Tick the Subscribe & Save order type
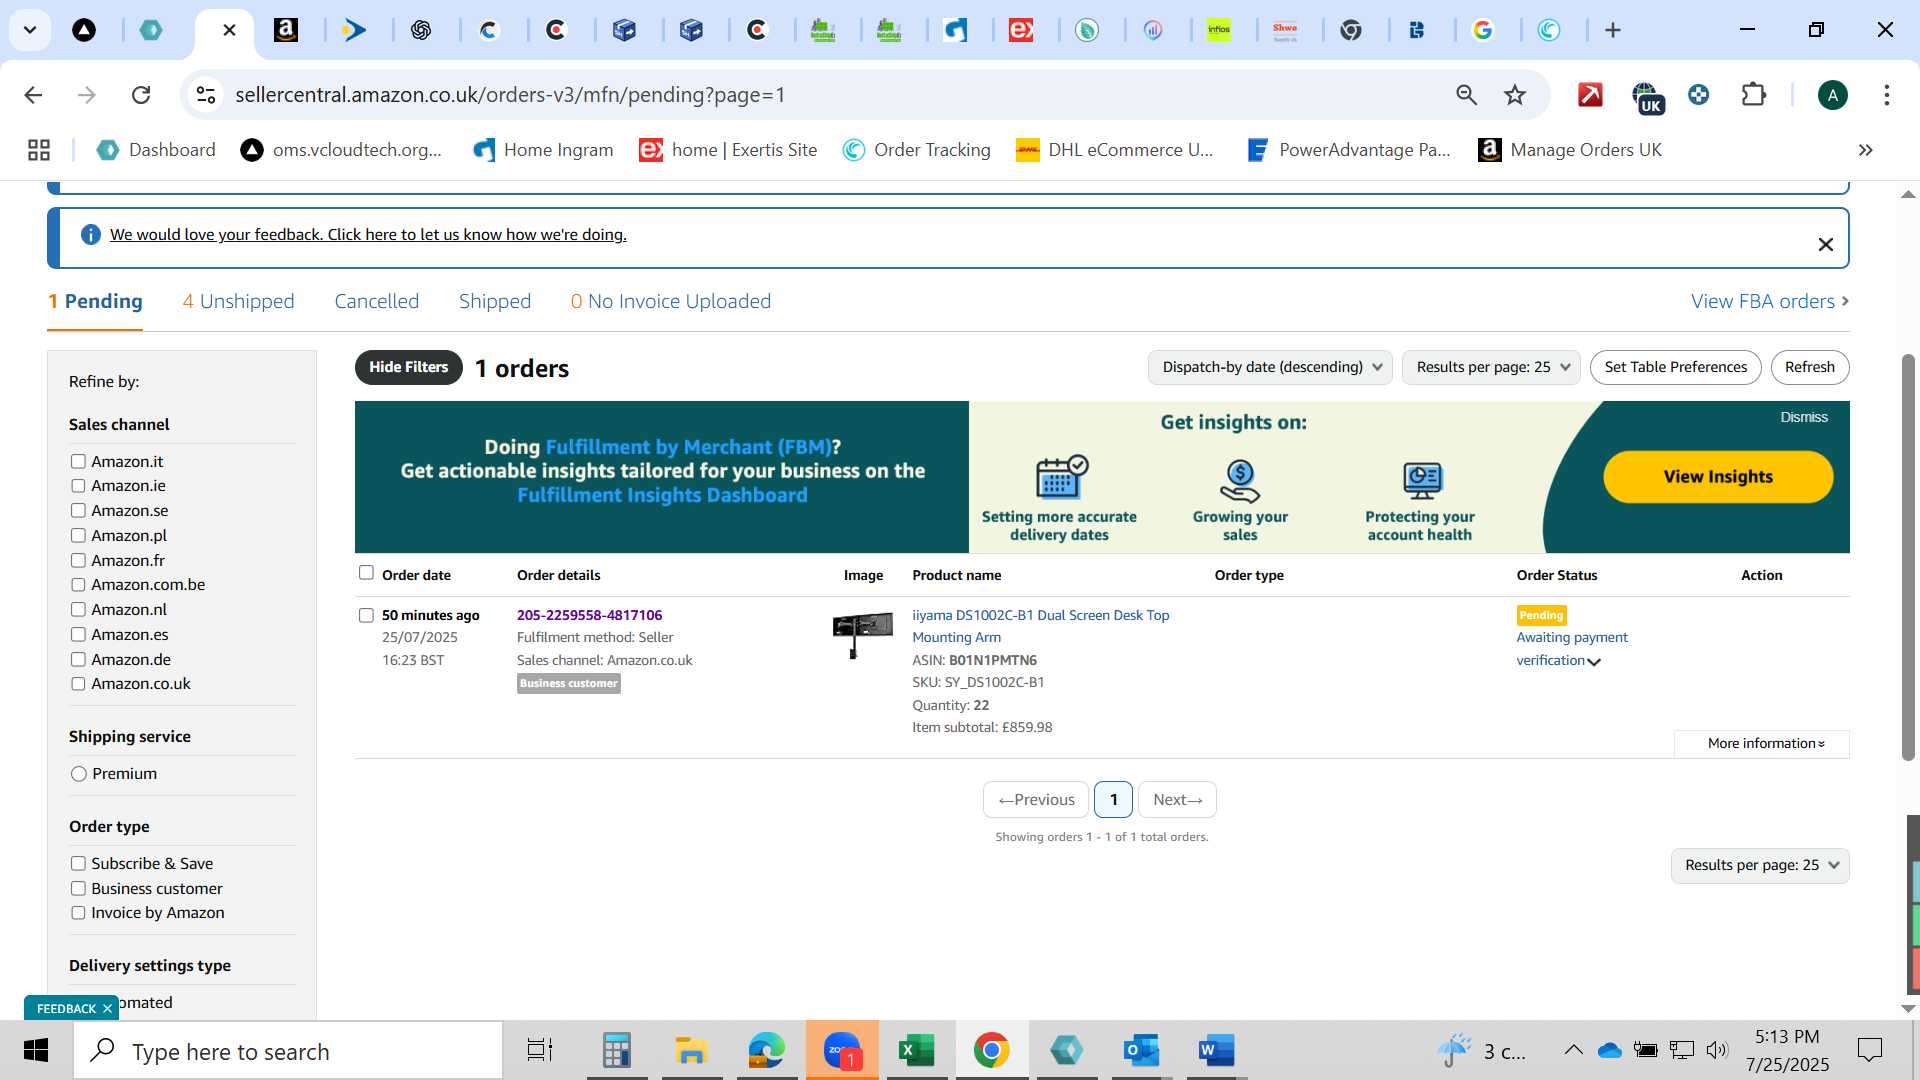The image size is (1920, 1080). pyautogui.click(x=78, y=864)
